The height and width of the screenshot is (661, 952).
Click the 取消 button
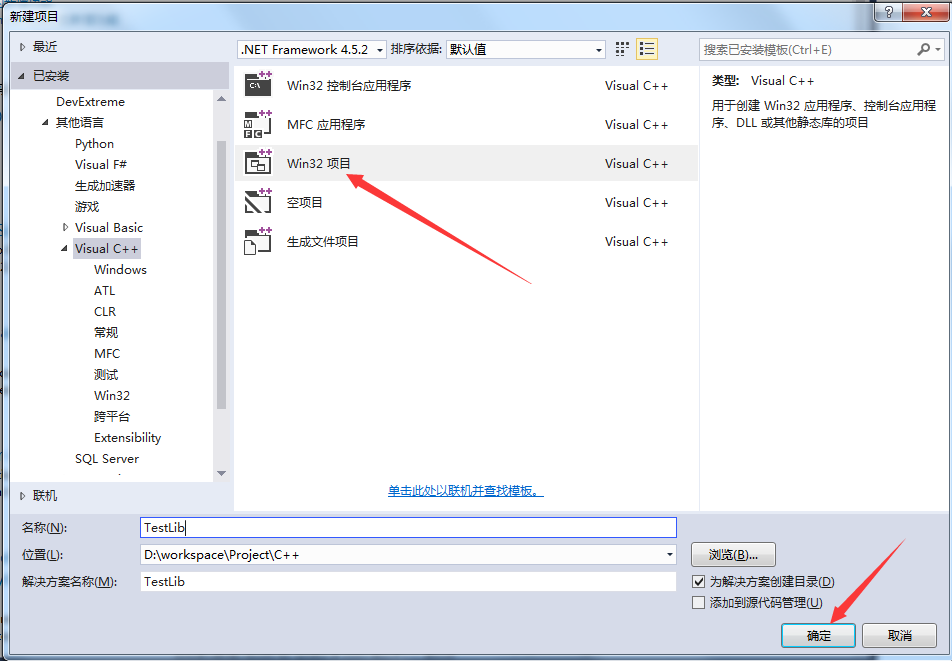tap(899, 635)
